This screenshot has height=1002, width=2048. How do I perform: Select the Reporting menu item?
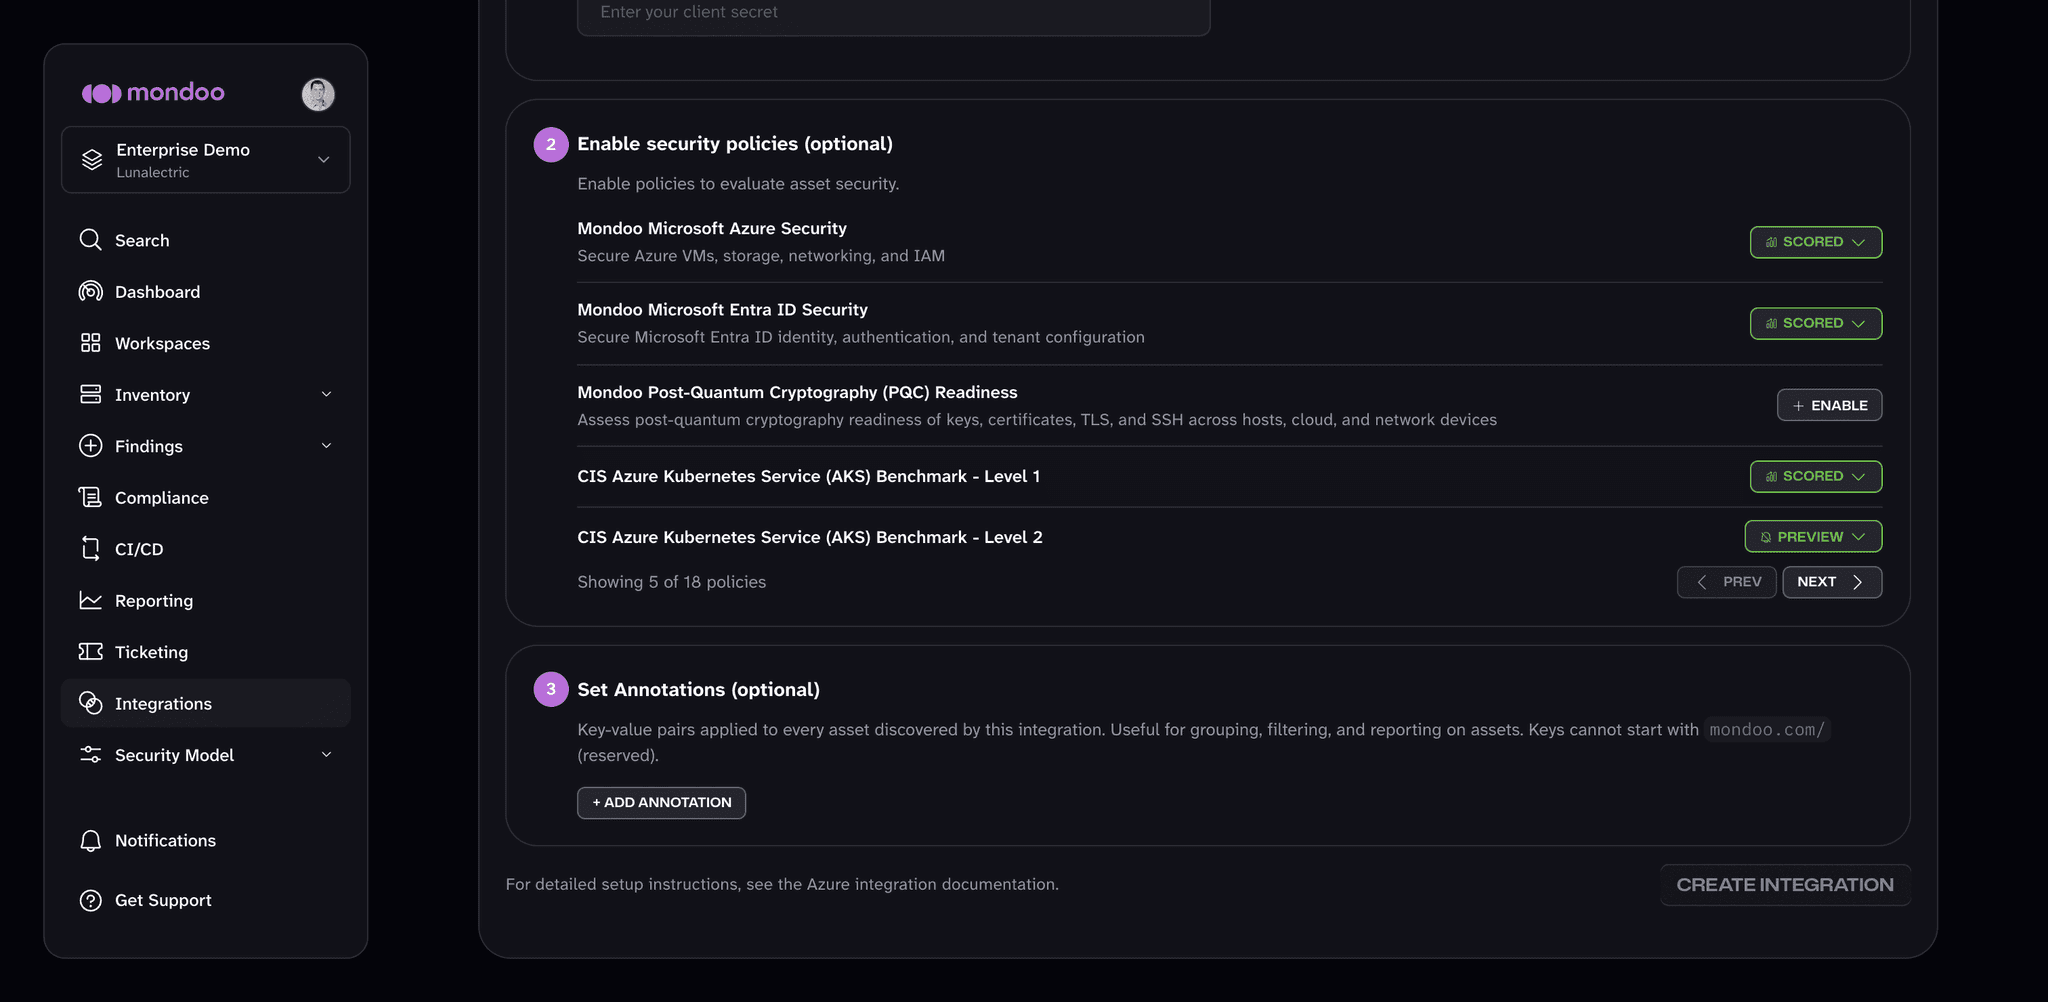point(206,600)
